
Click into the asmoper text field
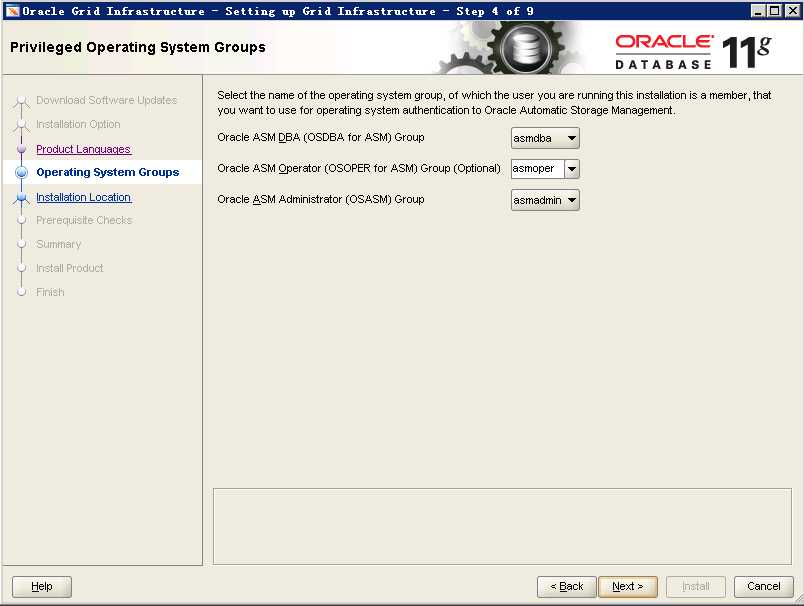(537, 169)
